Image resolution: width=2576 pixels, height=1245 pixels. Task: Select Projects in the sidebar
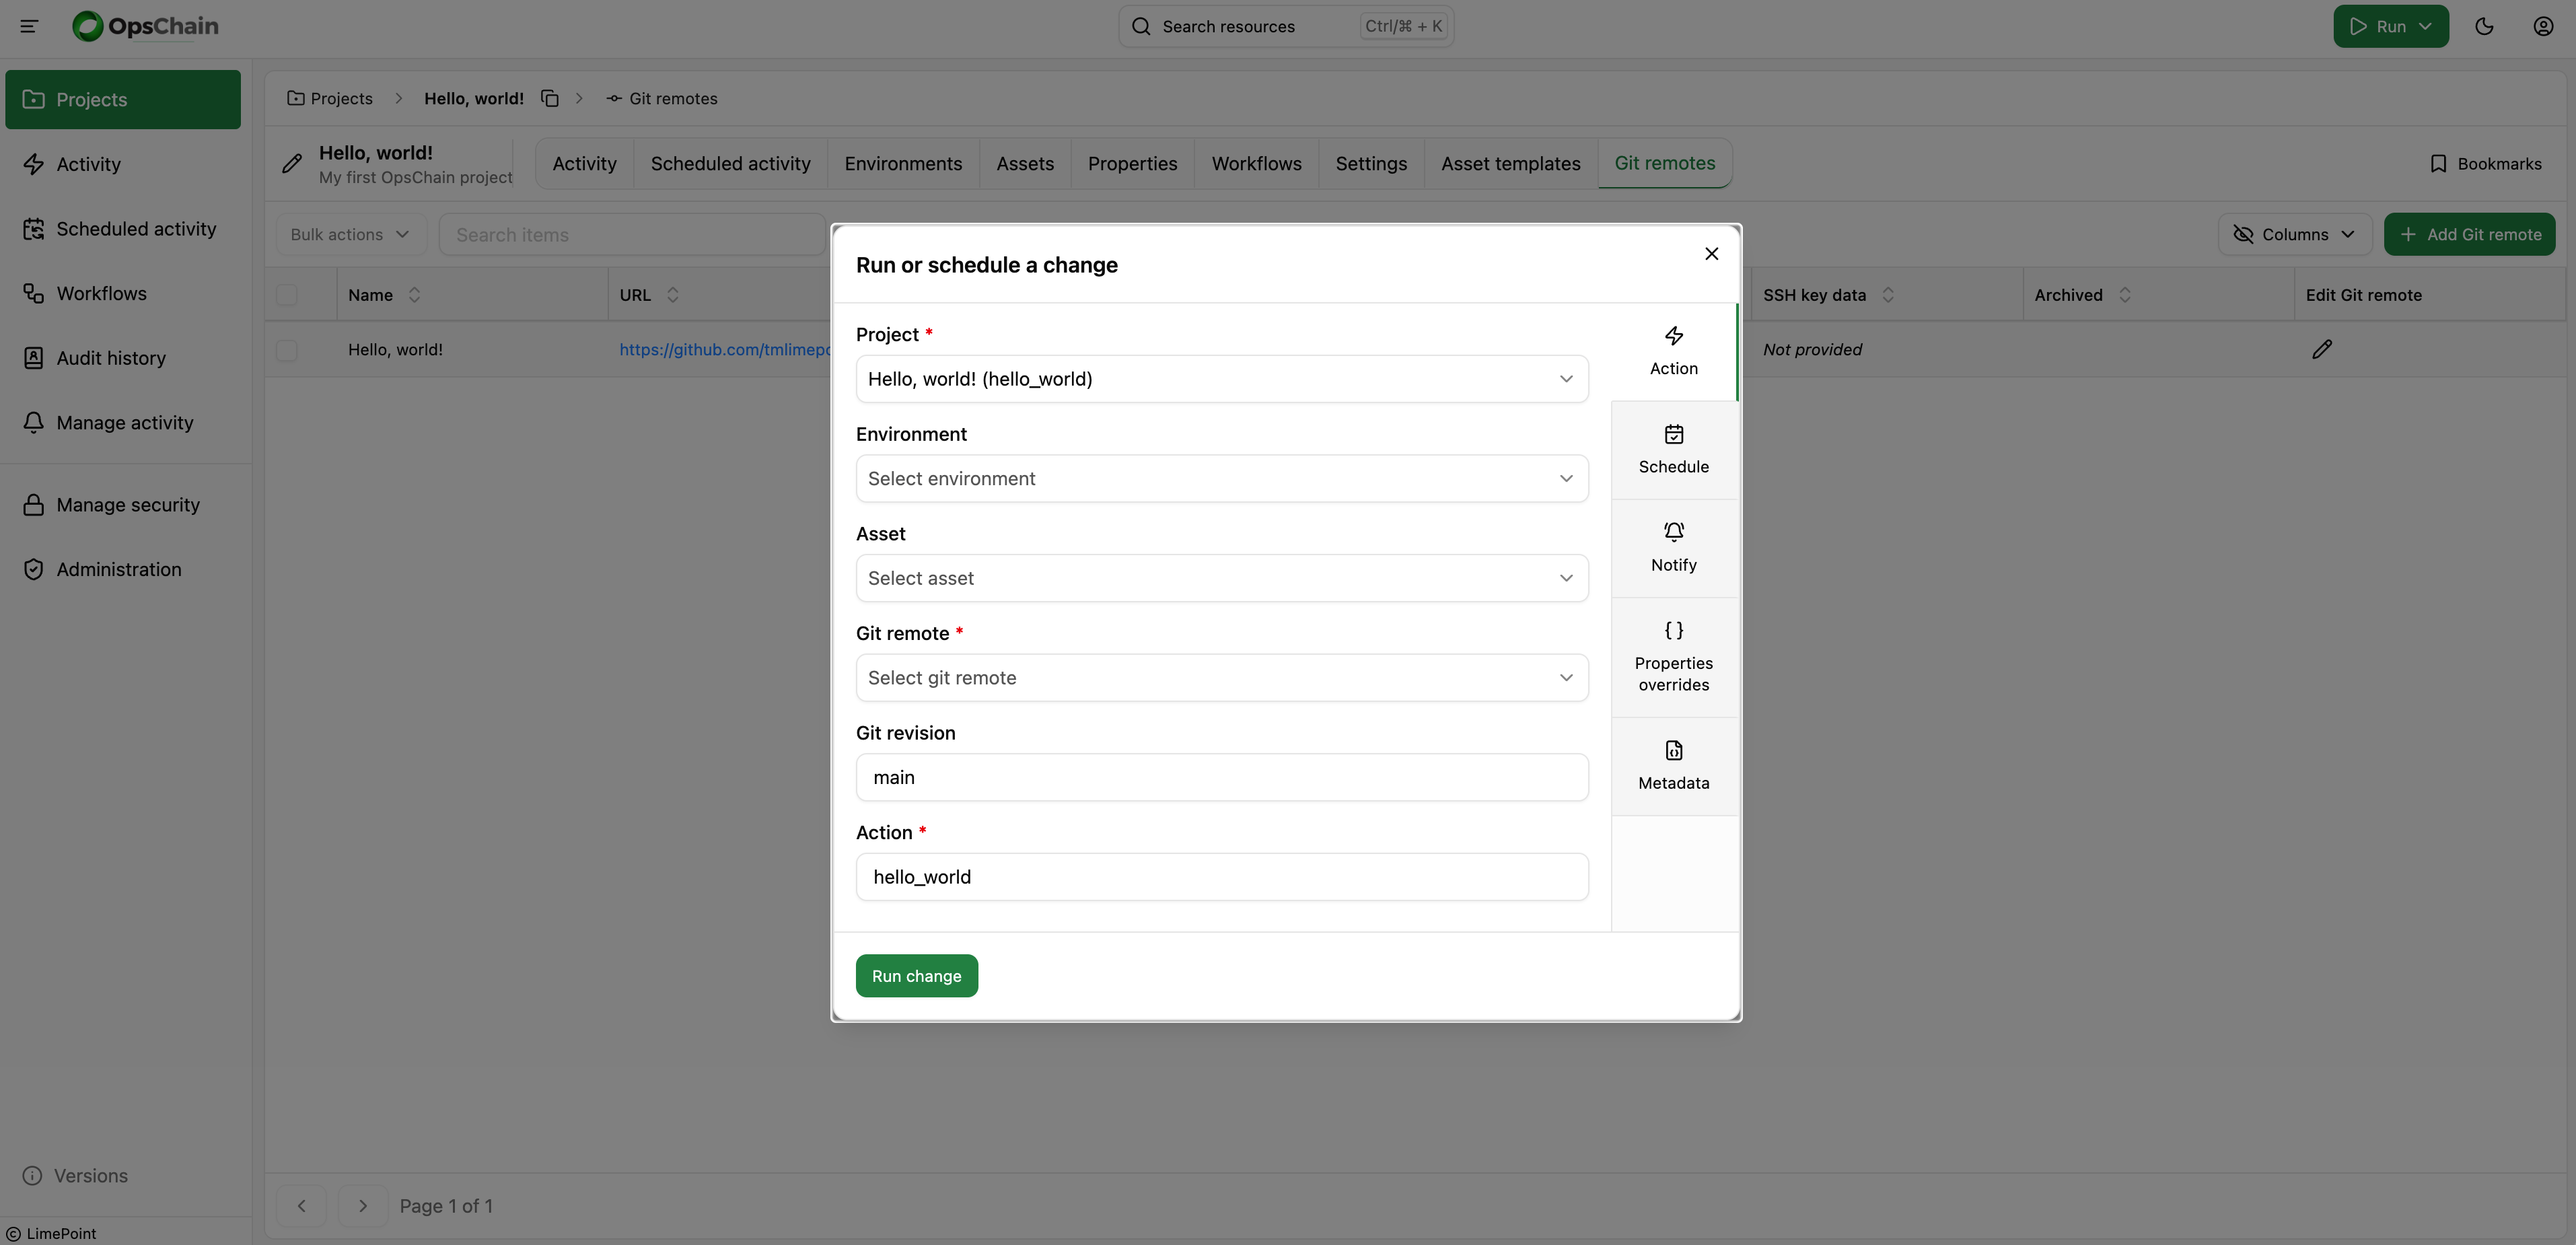[123, 99]
